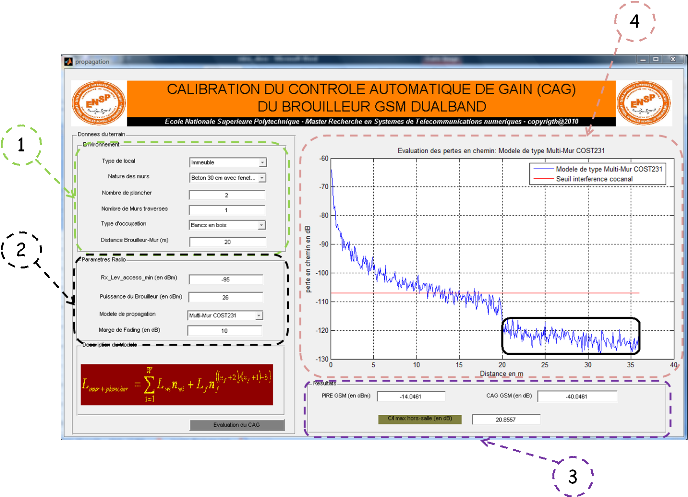
Task: Click the MATLAB icon in the propagation title bar
Action: tap(68, 62)
